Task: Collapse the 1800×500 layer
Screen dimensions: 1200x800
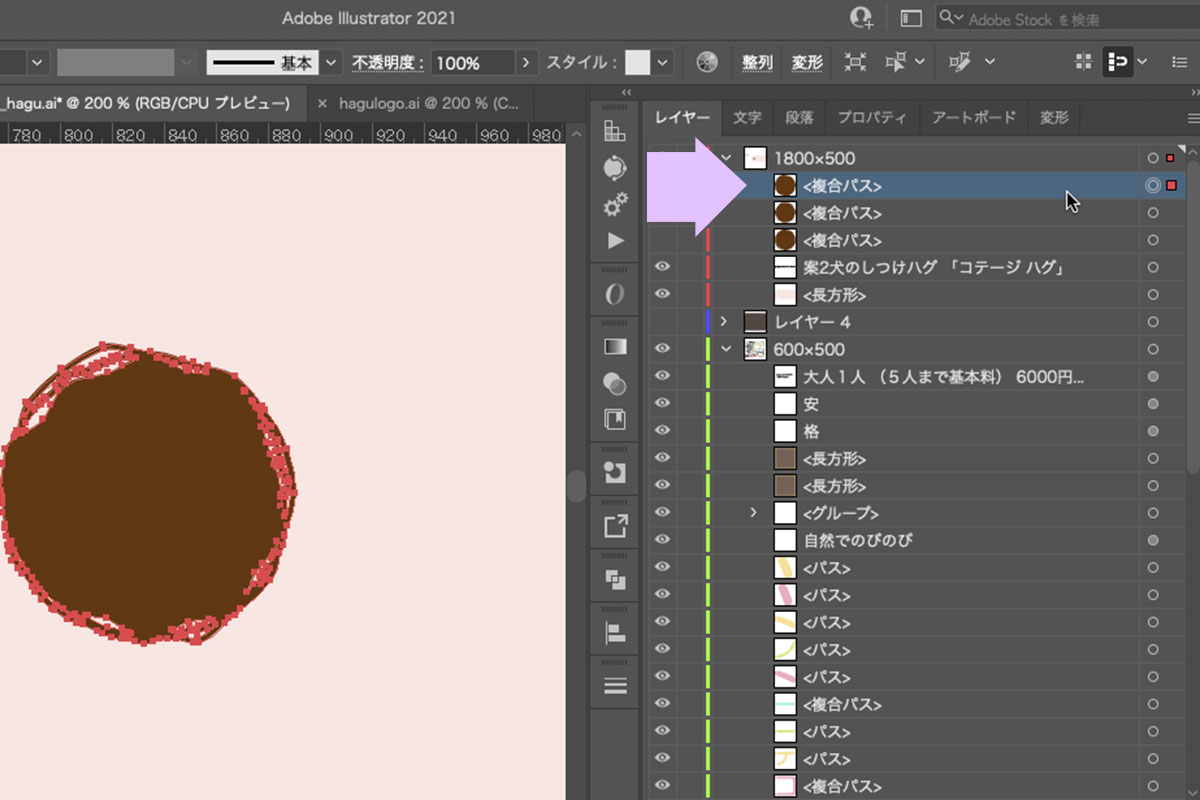Action: point(727,158)
